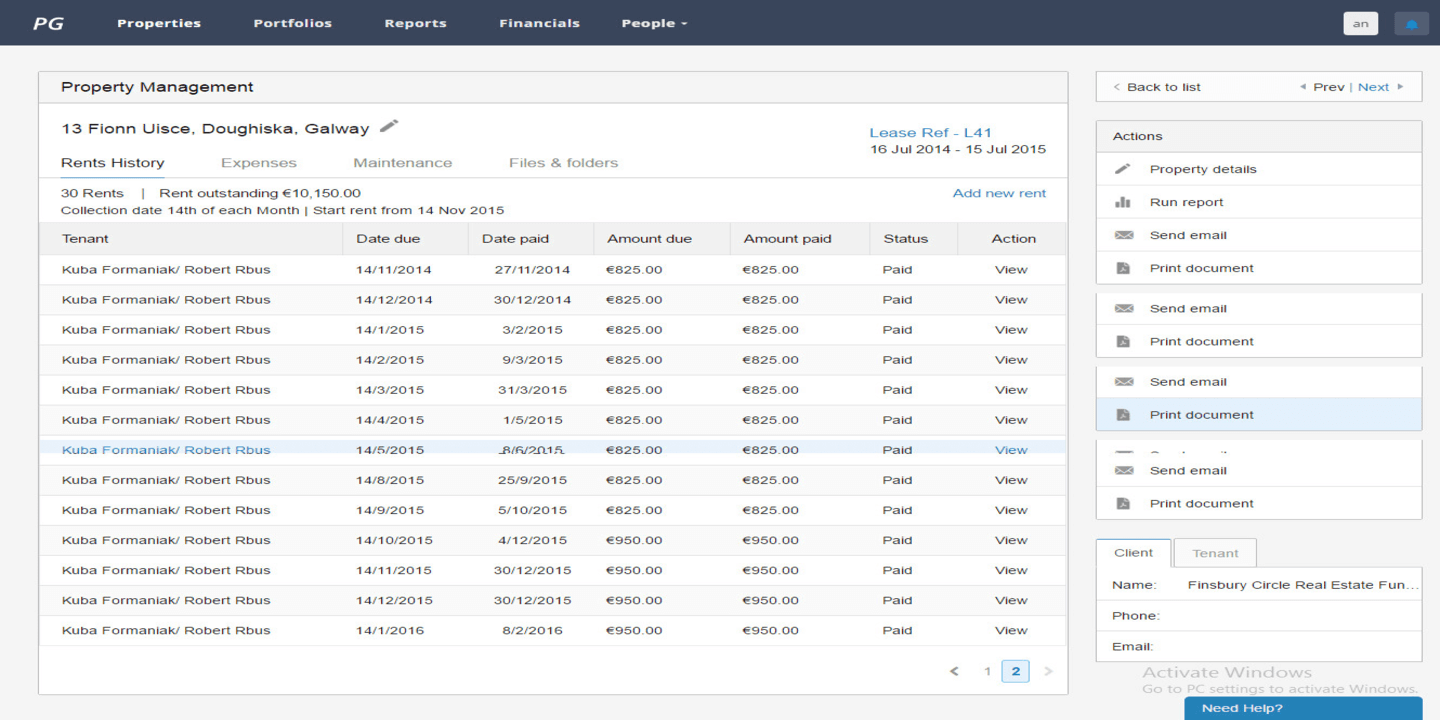View the rent due 14/1/2015
The height and width of the screenshot is (720, 1440).
click(1011, 329)
